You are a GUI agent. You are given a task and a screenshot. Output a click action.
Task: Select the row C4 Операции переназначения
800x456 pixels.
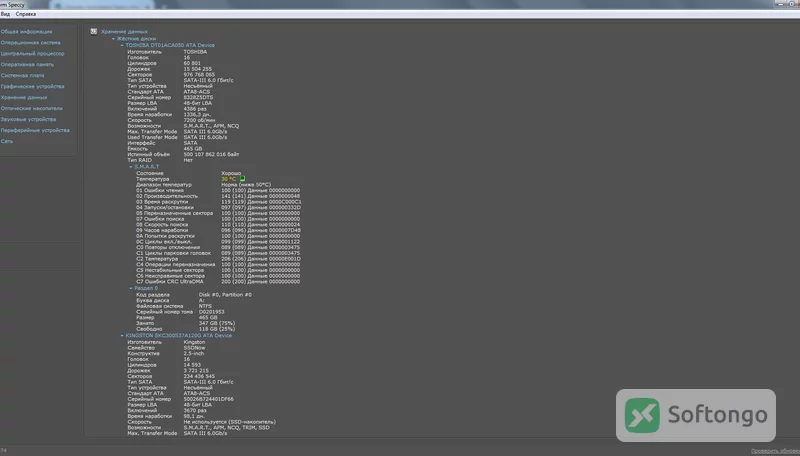pyautogui.click(x=218, y=265)
